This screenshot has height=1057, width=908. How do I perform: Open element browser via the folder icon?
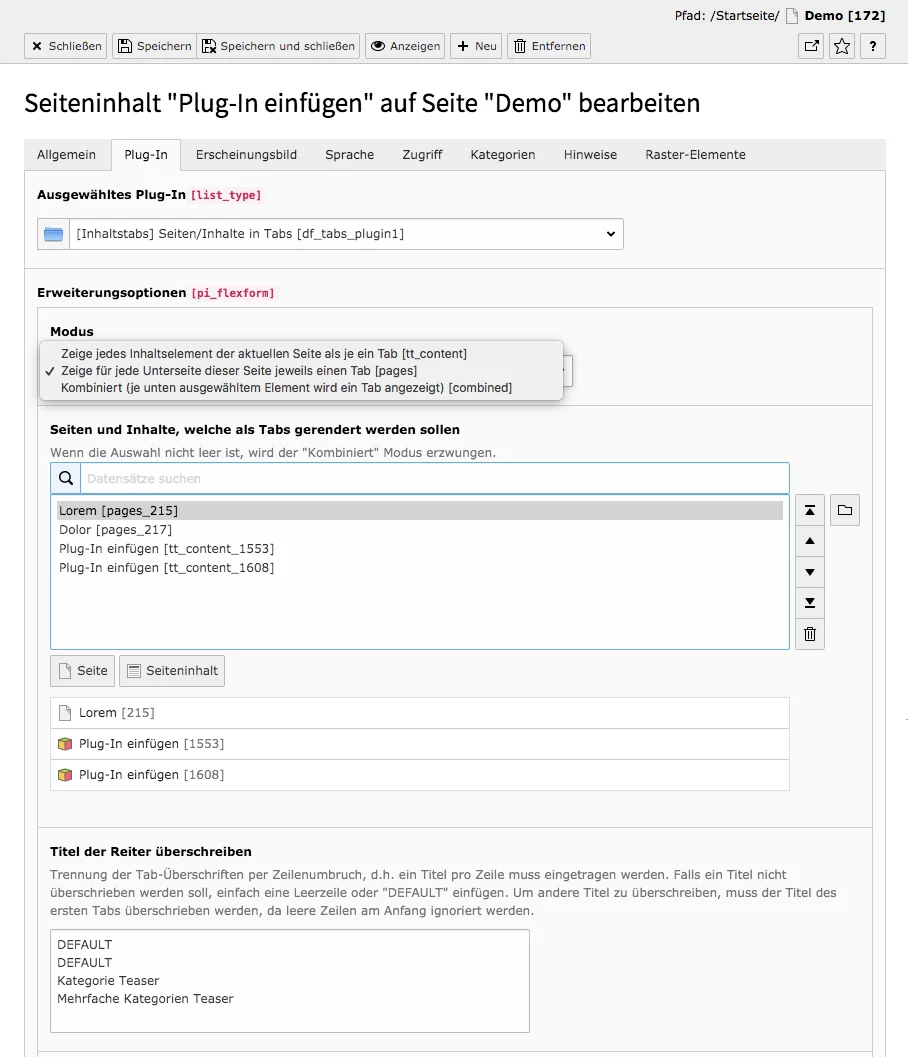844,510
